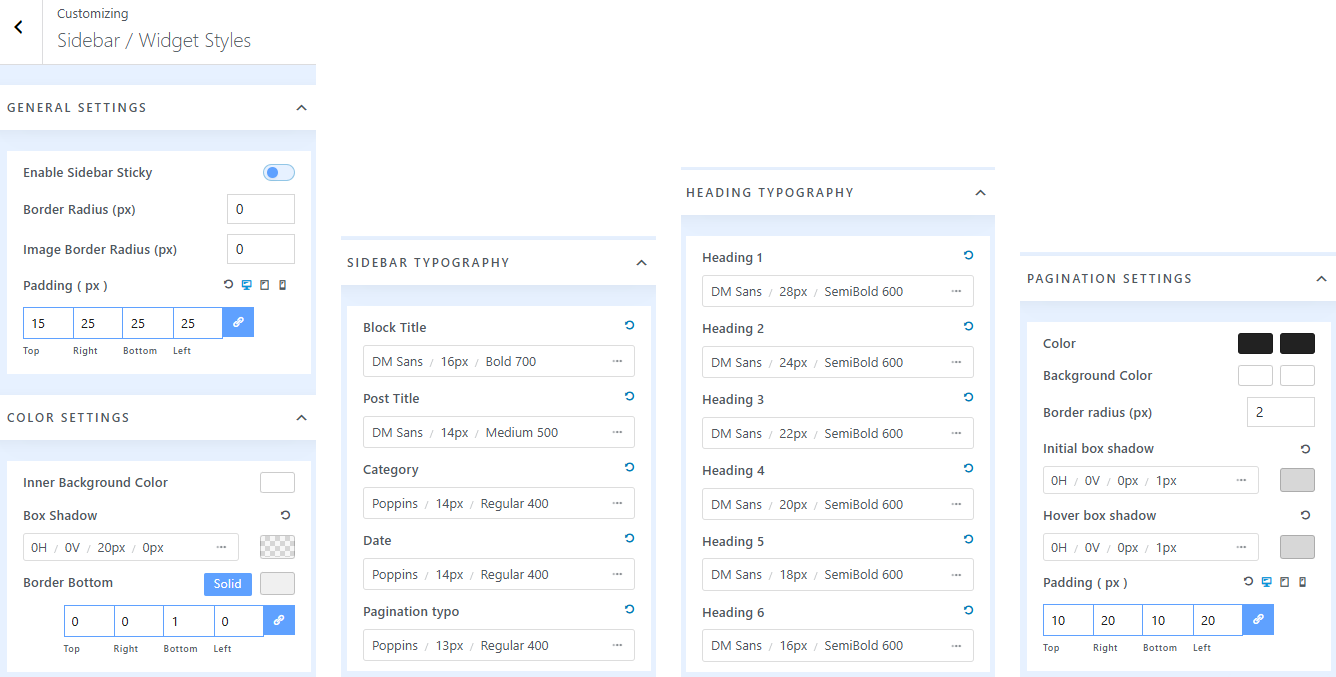Click the Border Radius (px) input field
This screenshot has height=677, width=1336.
tap(260, 209)
